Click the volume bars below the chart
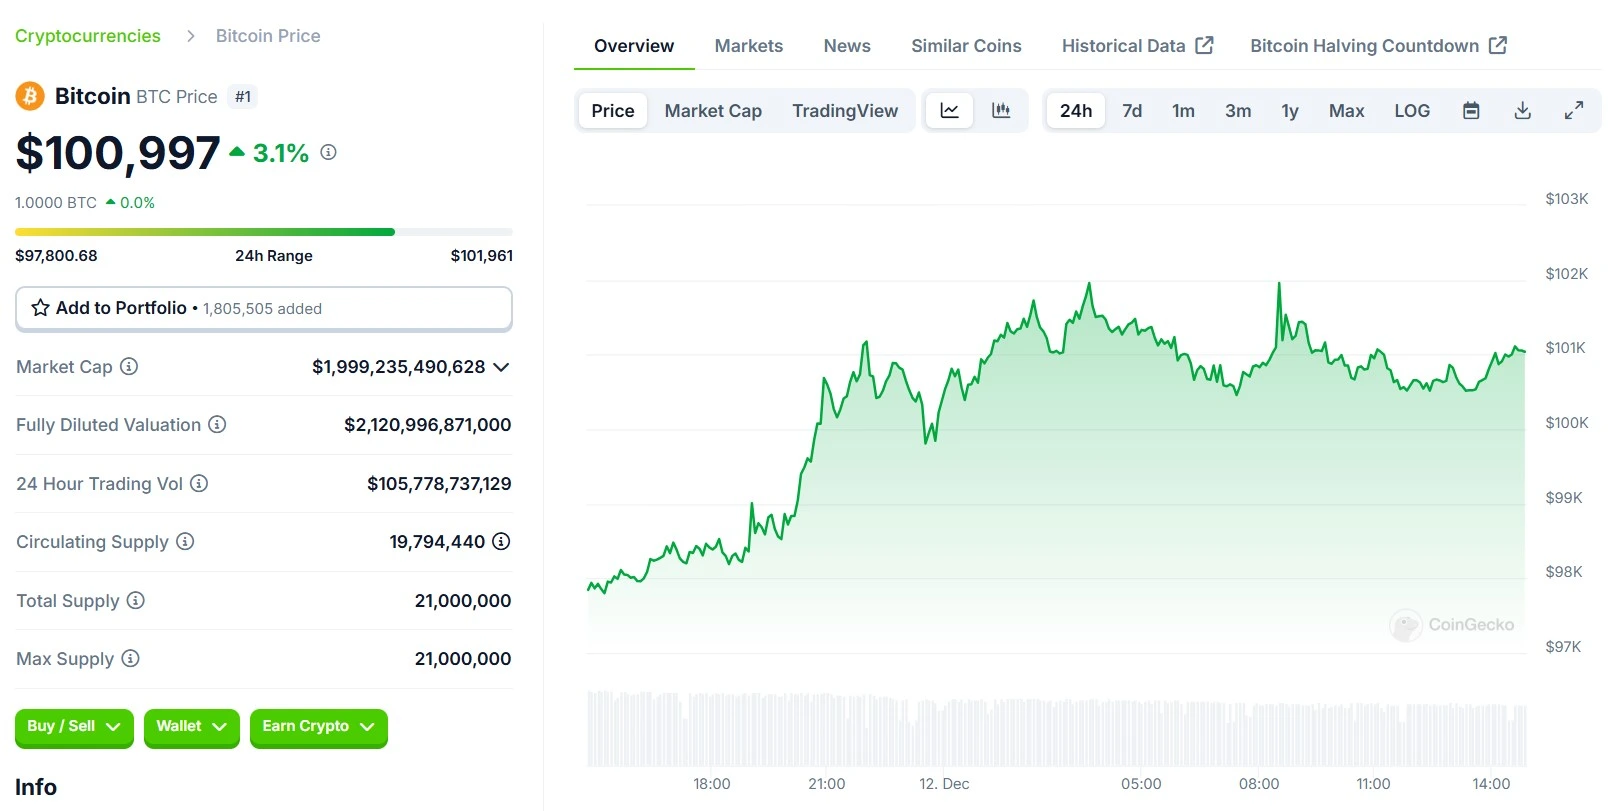 (1056, 730)
